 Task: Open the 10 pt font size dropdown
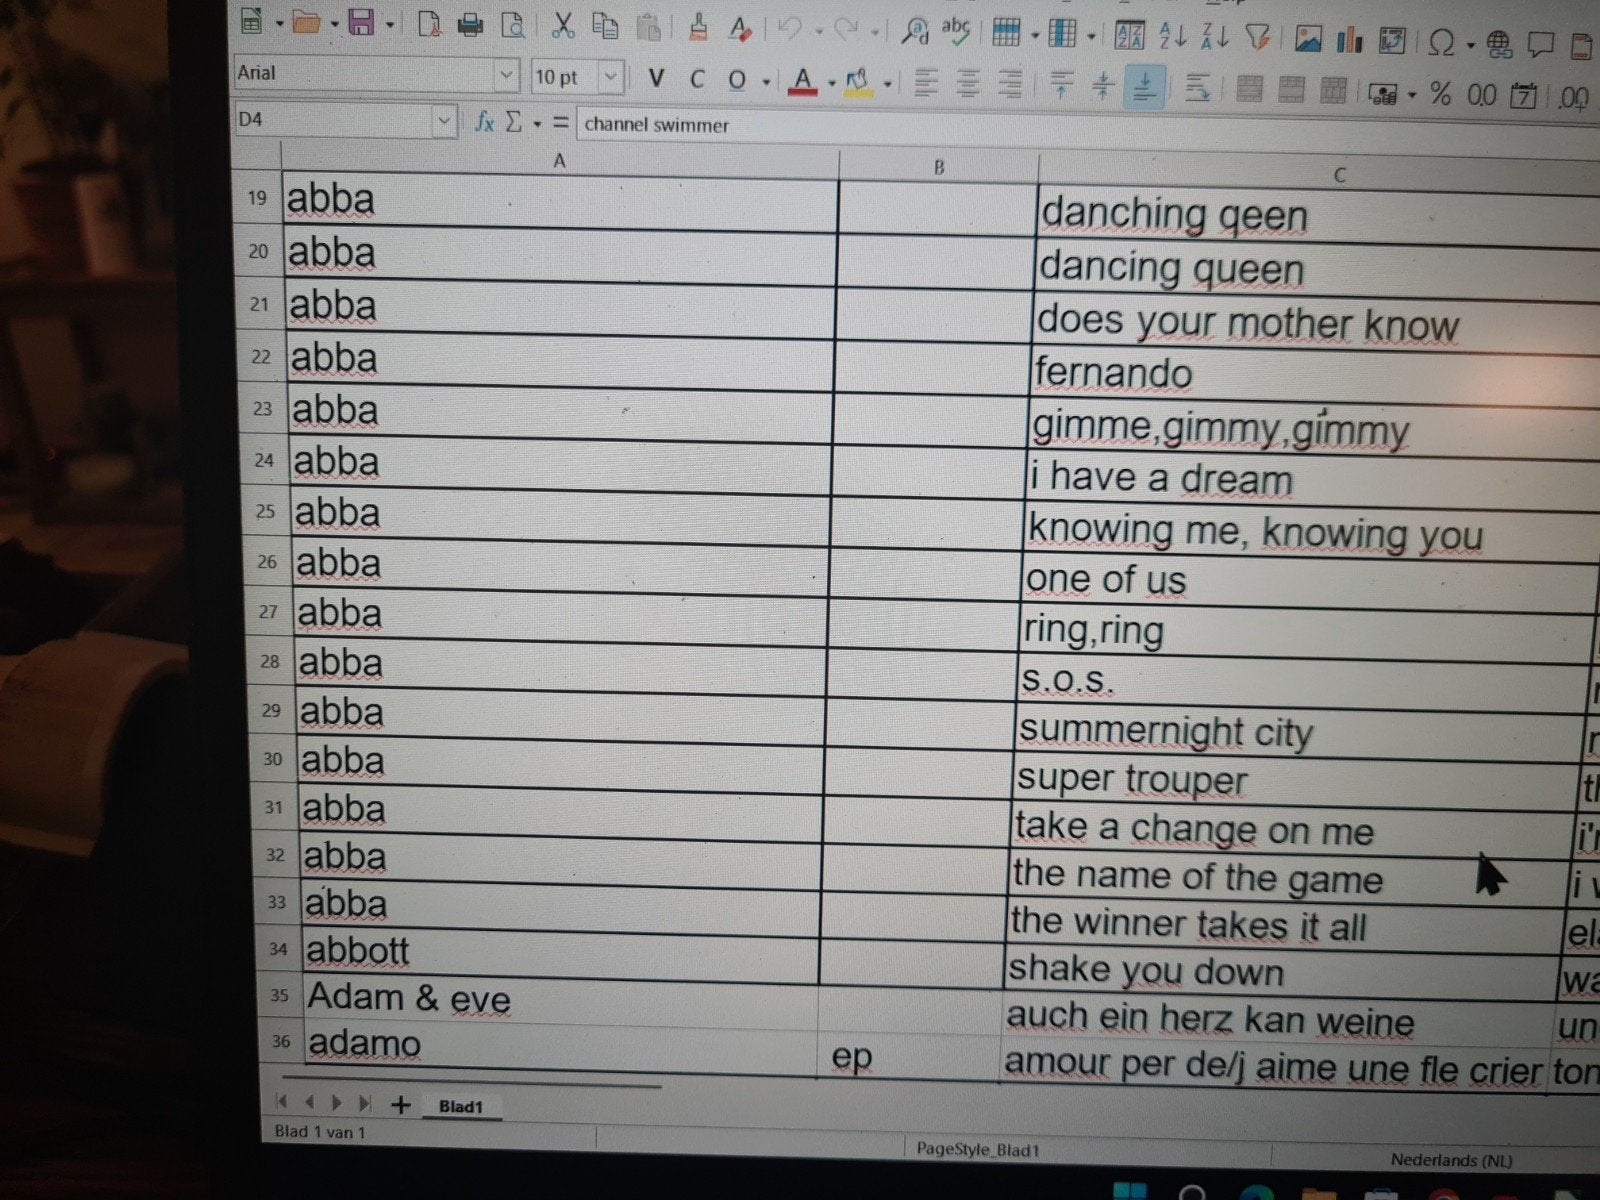610,77
